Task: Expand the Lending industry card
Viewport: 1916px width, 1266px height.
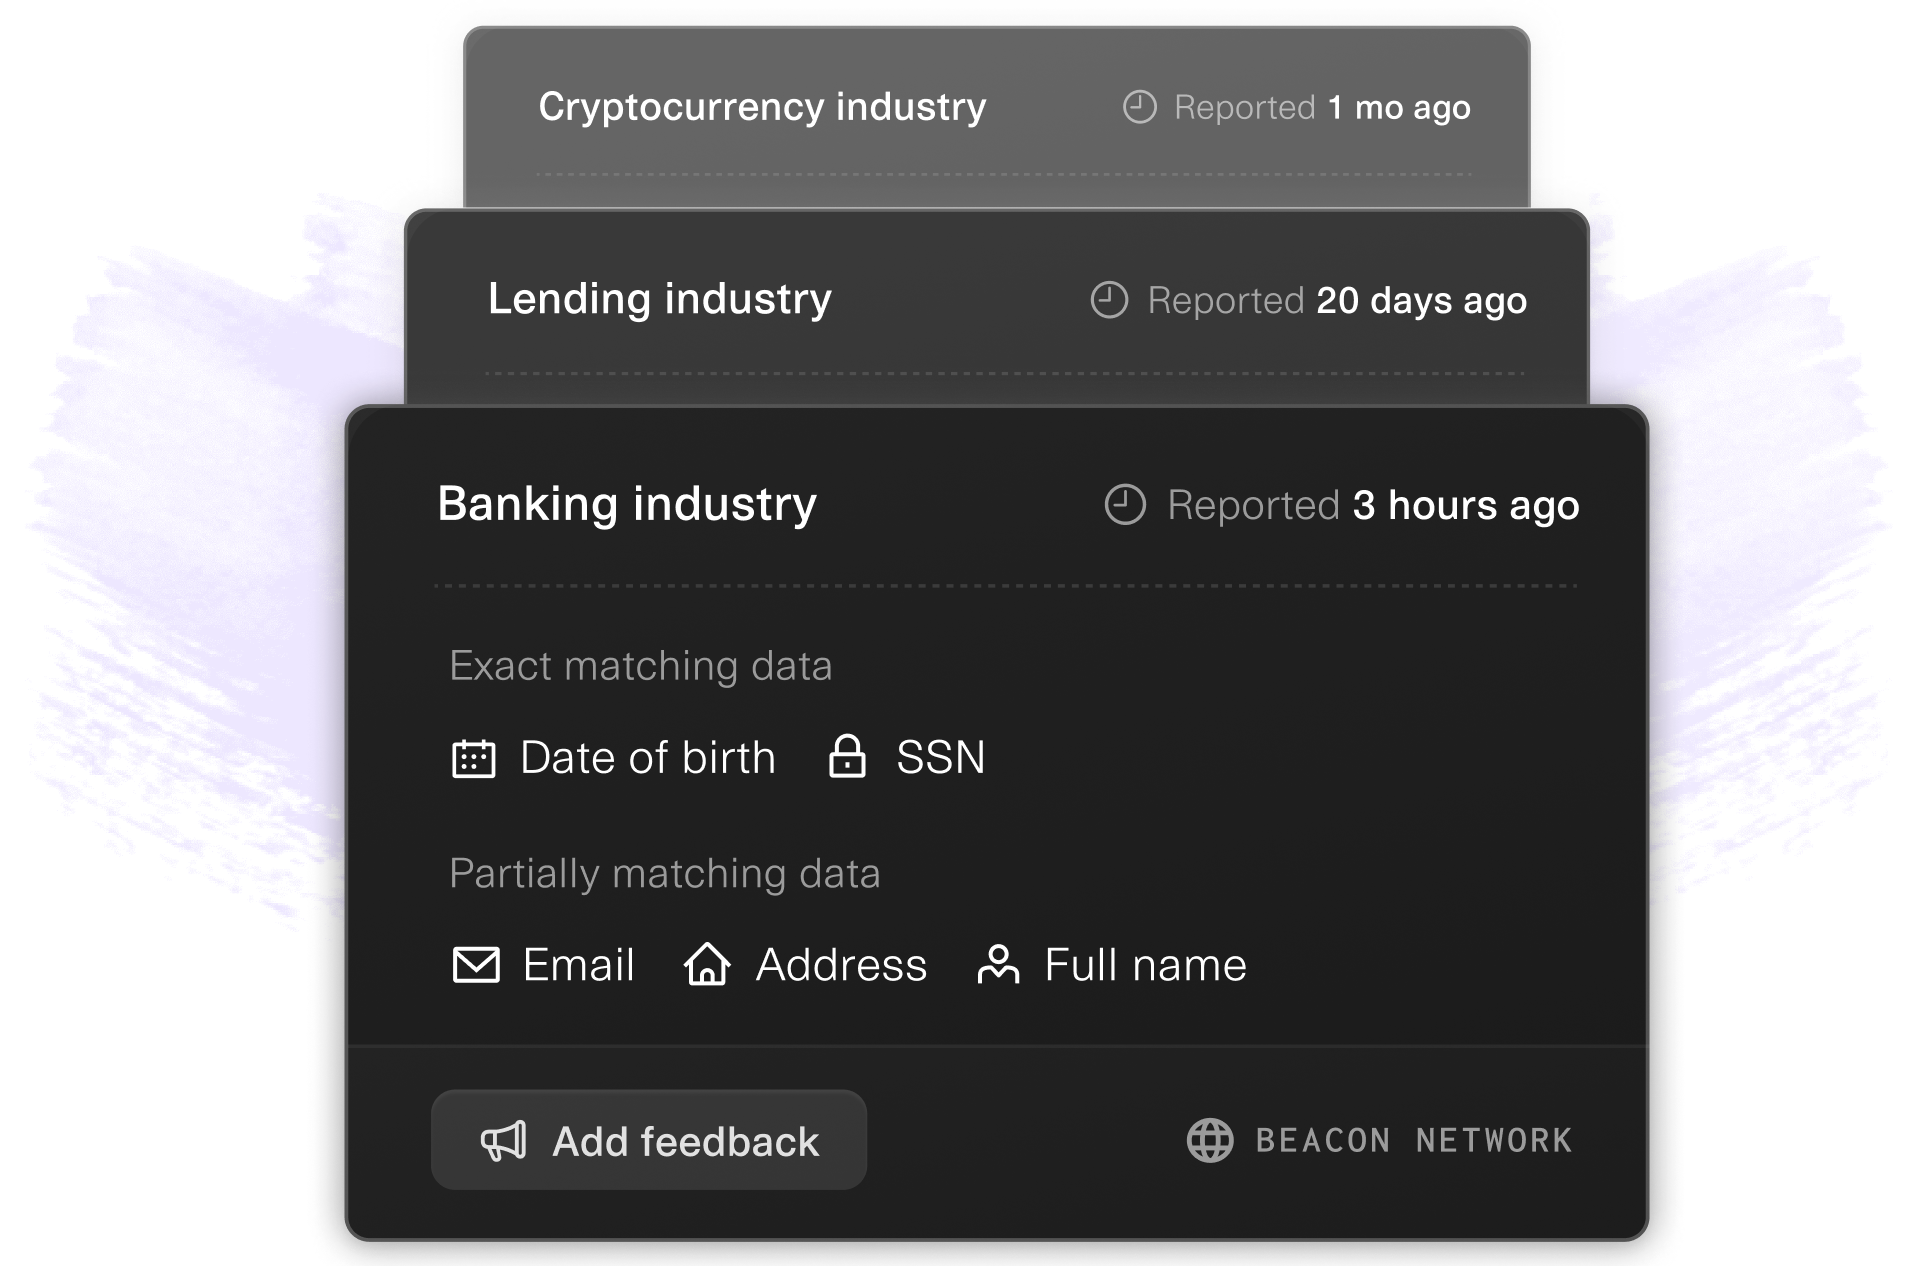Action: tap(659, 300)
